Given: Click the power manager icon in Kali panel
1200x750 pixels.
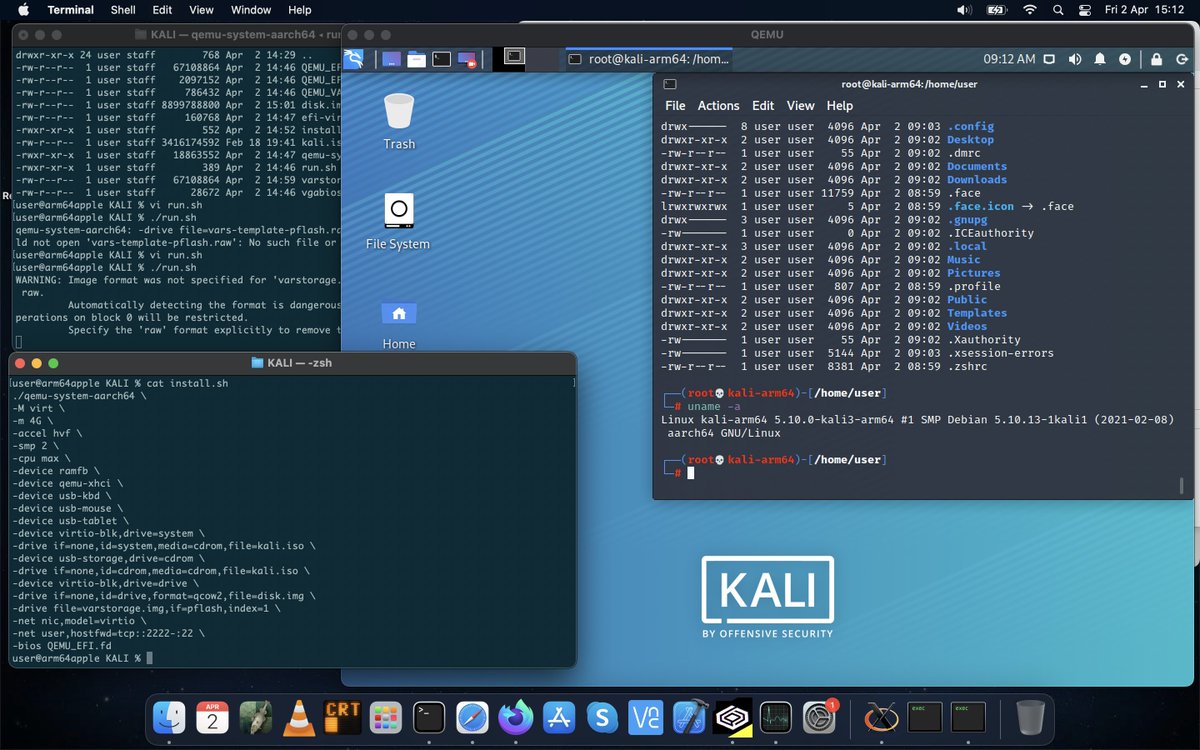Looking at the screenshot, I should point(1124,59).
